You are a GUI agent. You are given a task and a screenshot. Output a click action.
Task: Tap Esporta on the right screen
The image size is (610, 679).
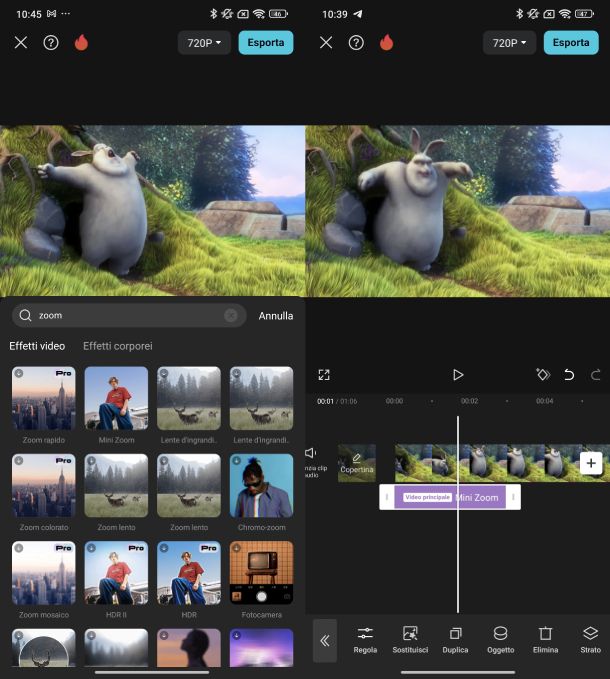click(571, 42)
